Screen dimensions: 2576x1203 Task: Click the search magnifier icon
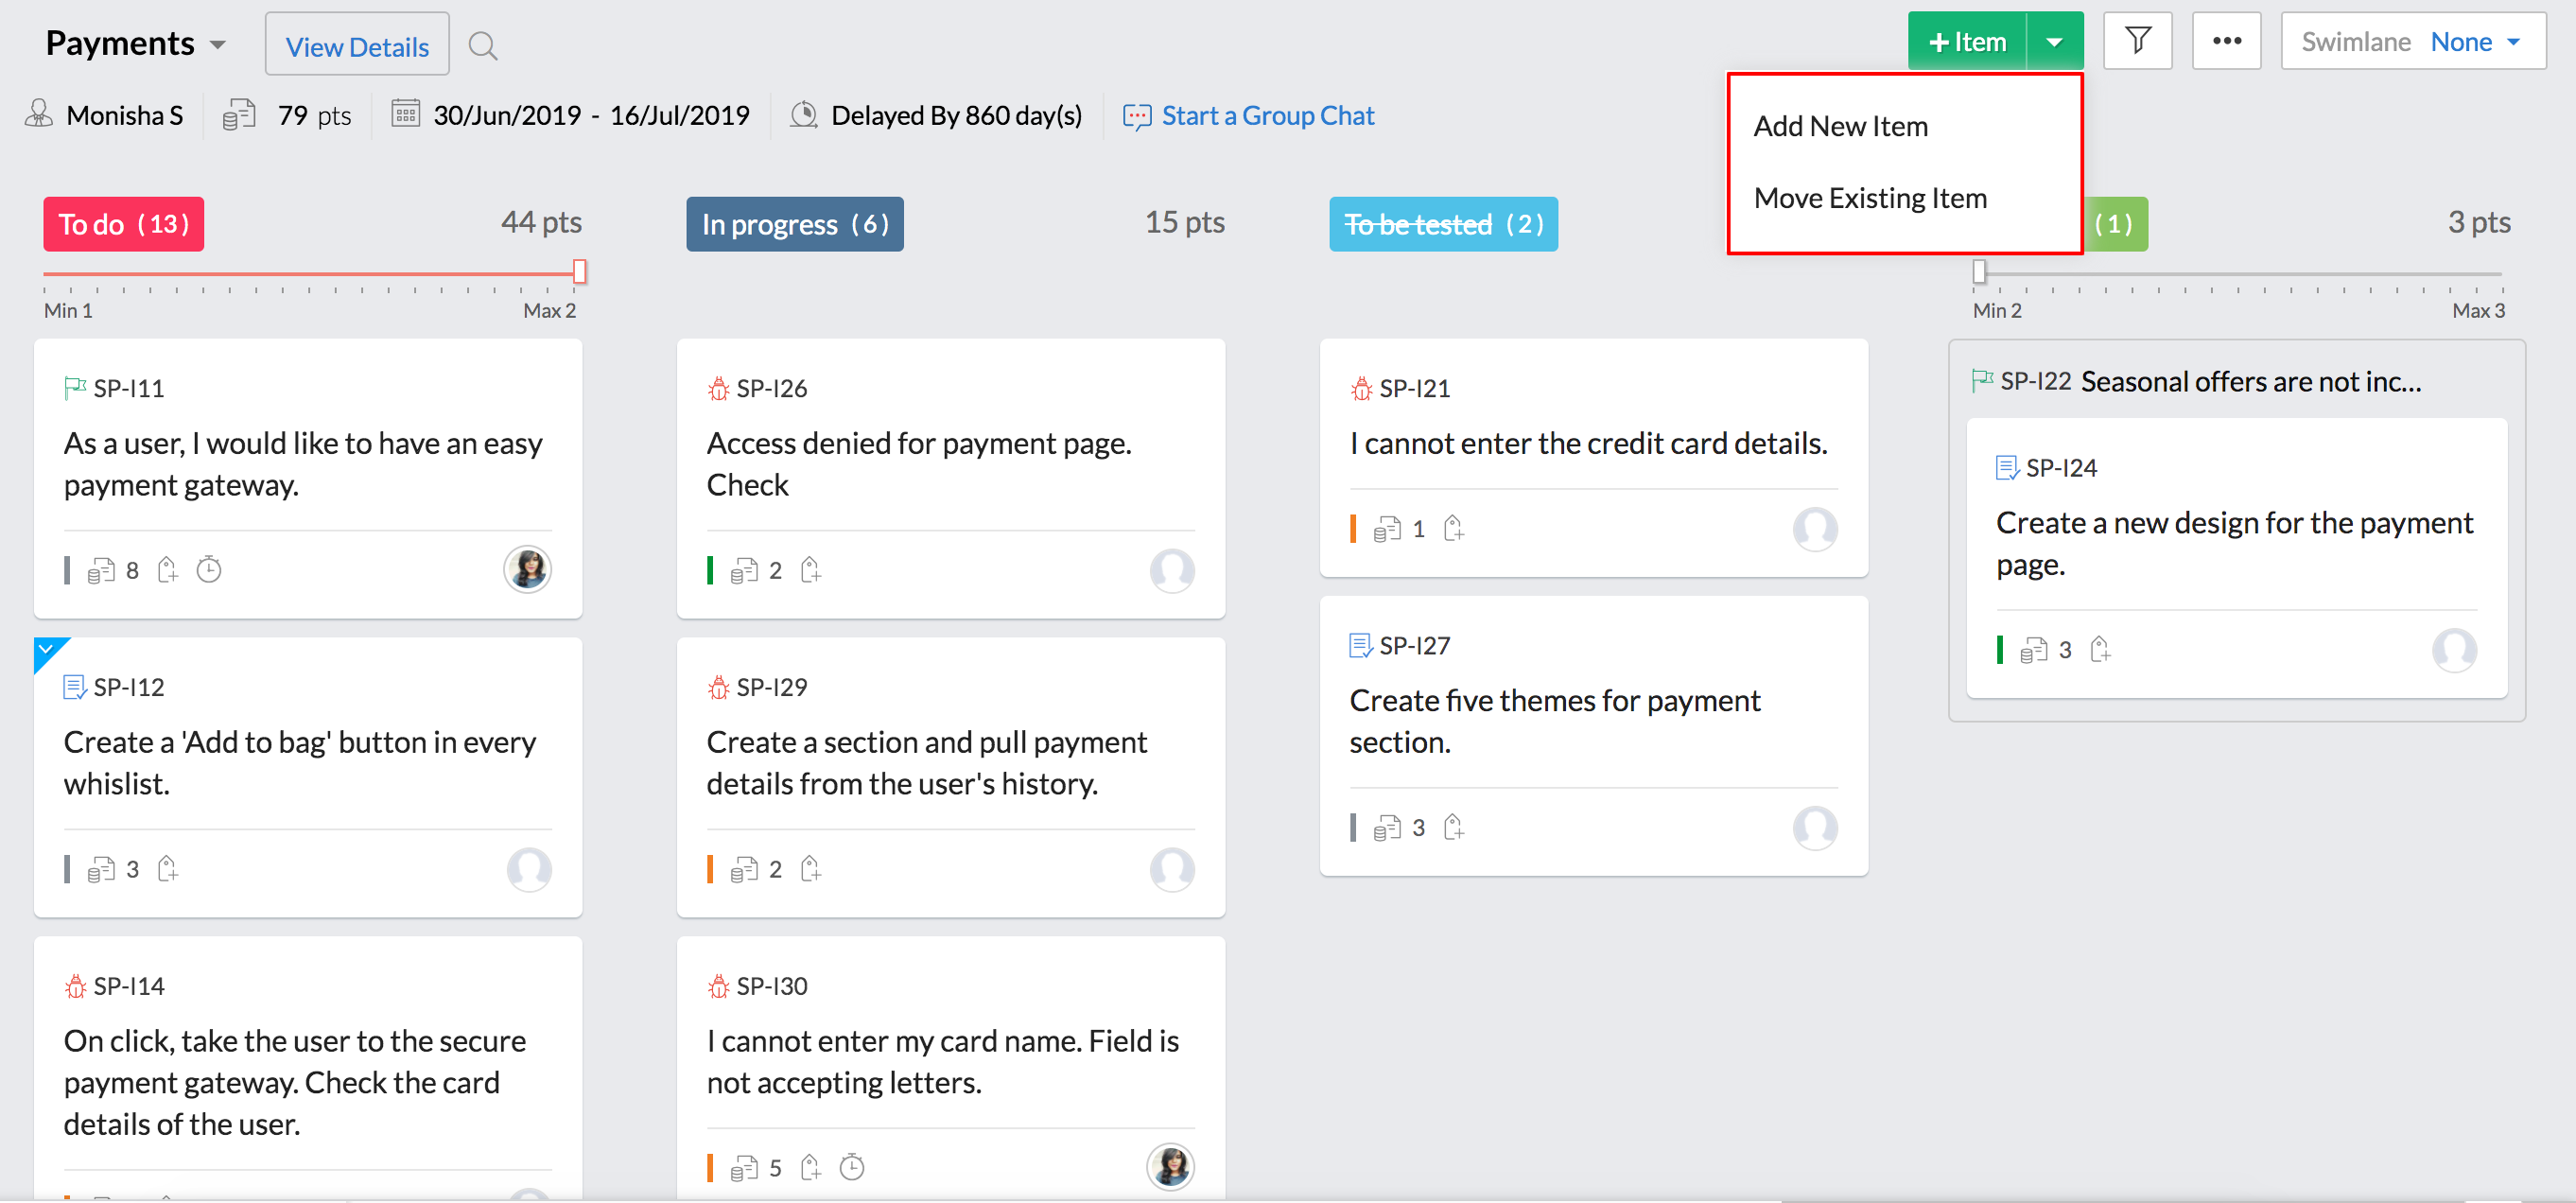[482, 46]
